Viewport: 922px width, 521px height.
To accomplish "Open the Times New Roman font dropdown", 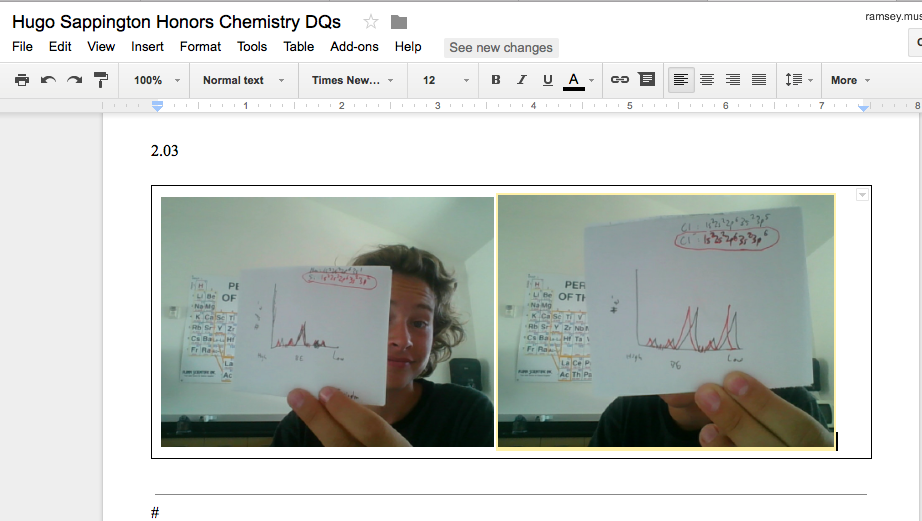I will click(352, 80).
